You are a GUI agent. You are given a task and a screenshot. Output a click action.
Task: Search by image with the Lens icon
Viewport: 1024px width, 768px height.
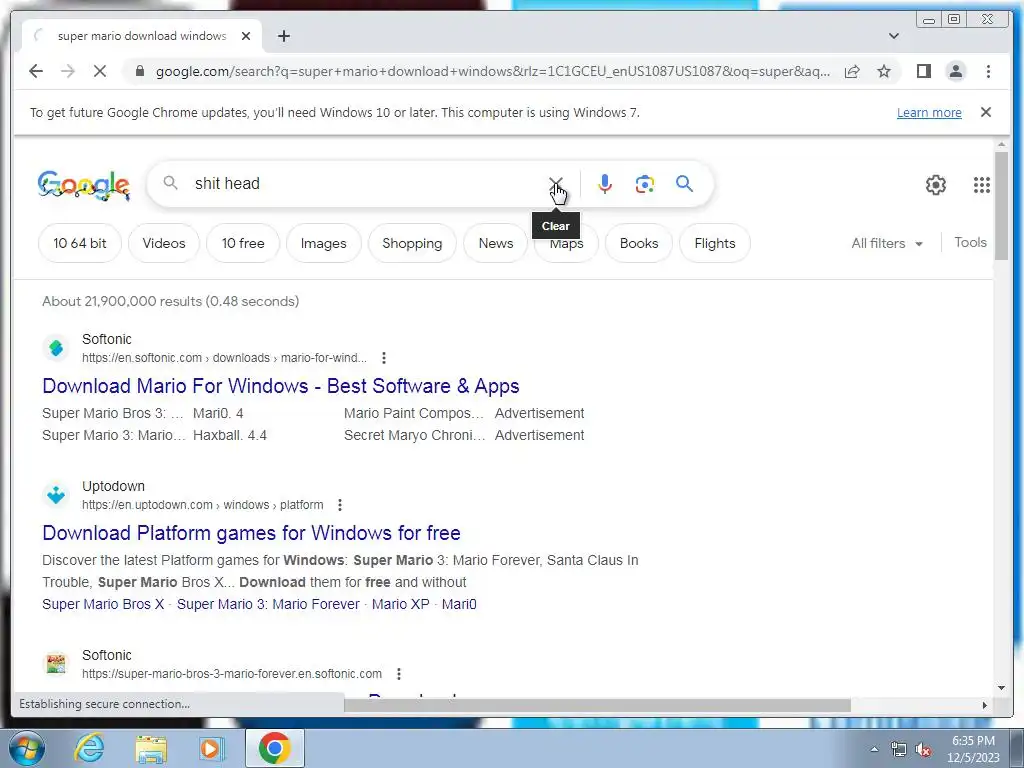645,184
